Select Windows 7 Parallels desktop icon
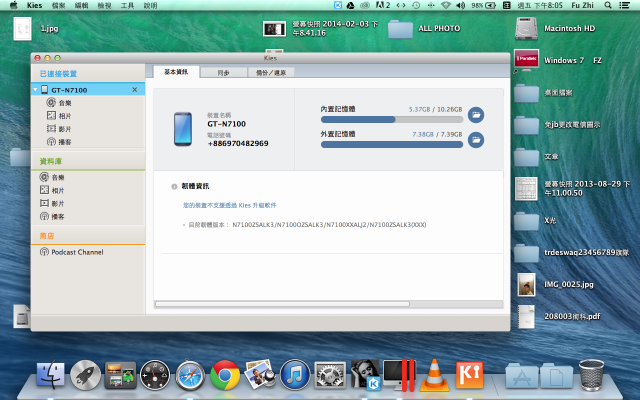This screenshot has width=640, height=400. click(526, 60)
